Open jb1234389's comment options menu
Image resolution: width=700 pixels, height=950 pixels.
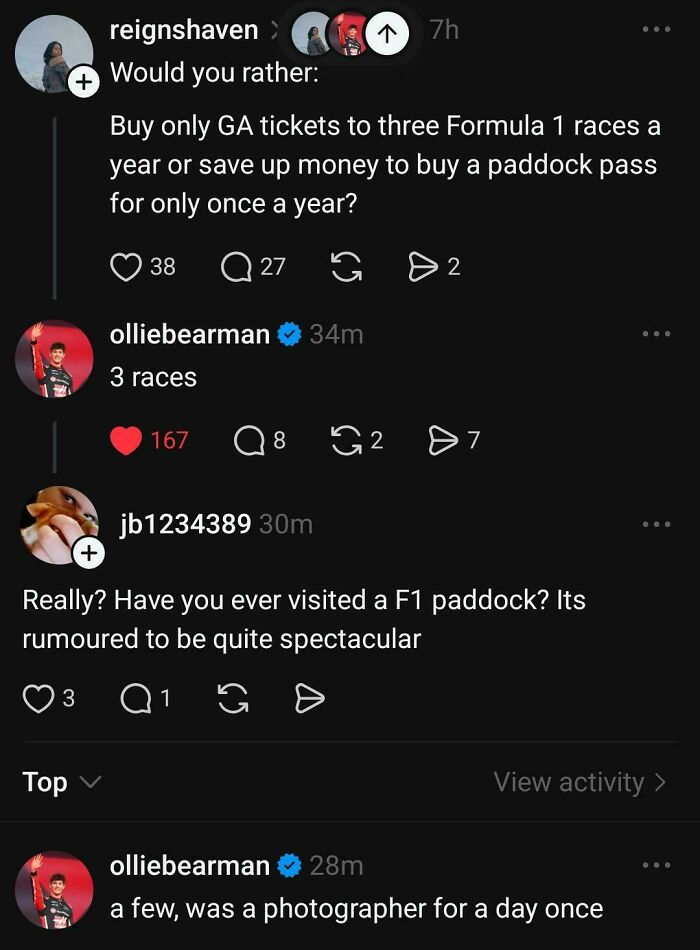point(658,524)
